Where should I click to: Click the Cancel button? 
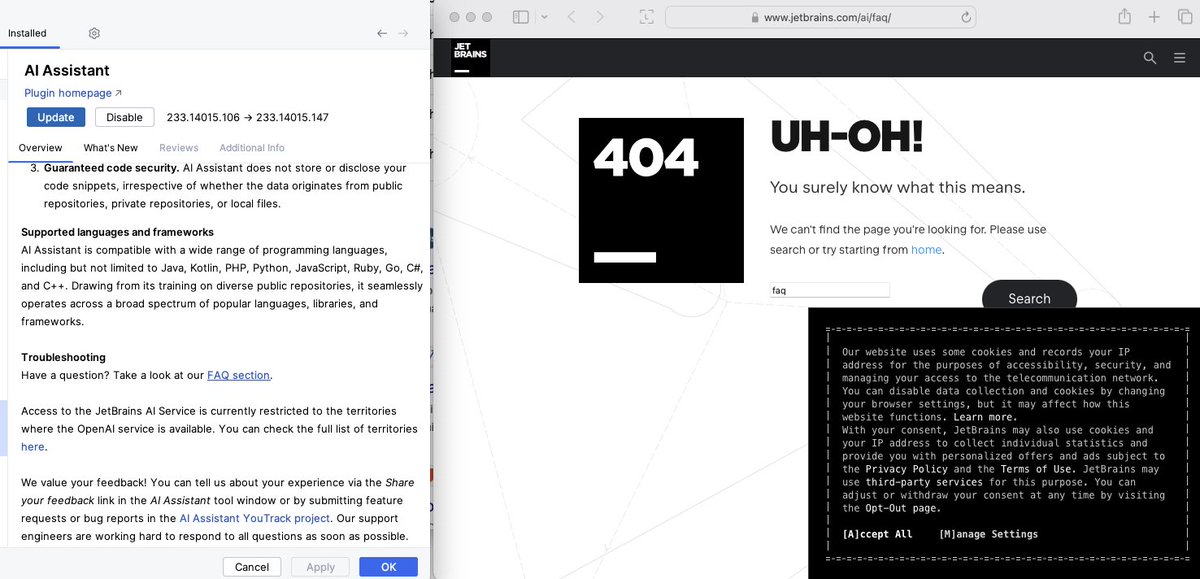252,567
